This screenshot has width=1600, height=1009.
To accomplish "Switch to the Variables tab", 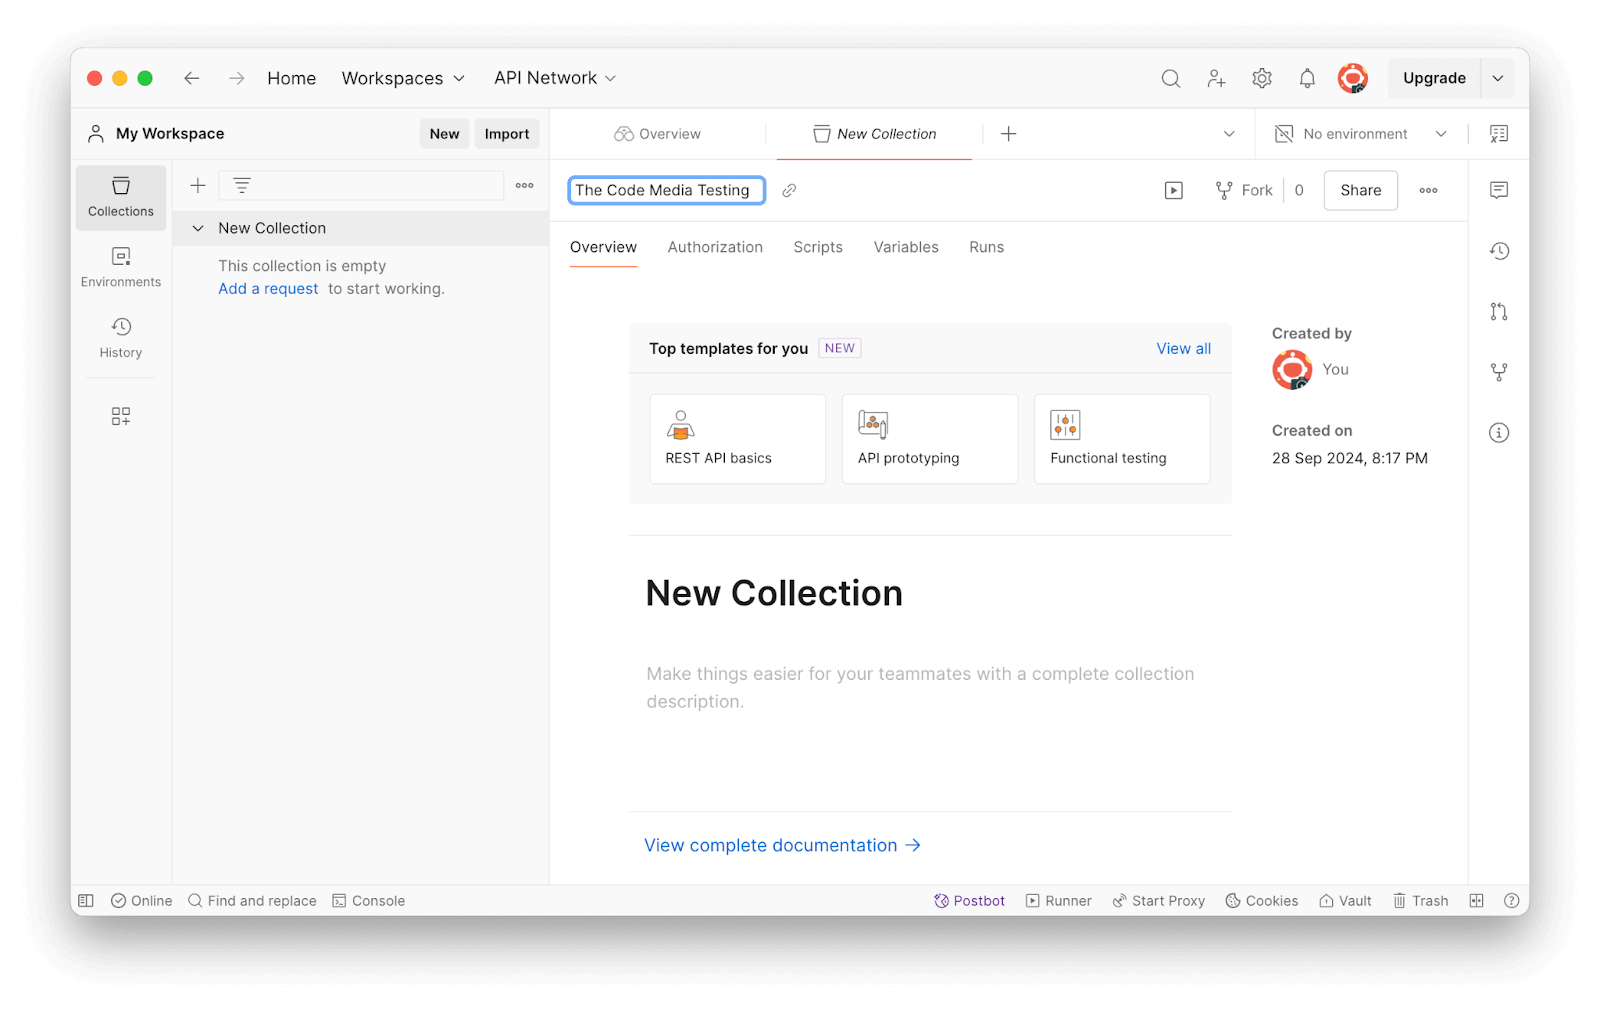I will (905, 247).
